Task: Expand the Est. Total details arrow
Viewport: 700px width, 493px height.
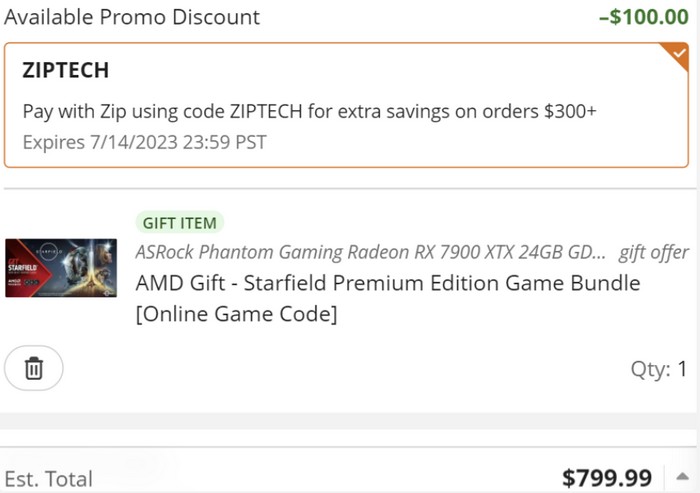Action: (683, 476)
